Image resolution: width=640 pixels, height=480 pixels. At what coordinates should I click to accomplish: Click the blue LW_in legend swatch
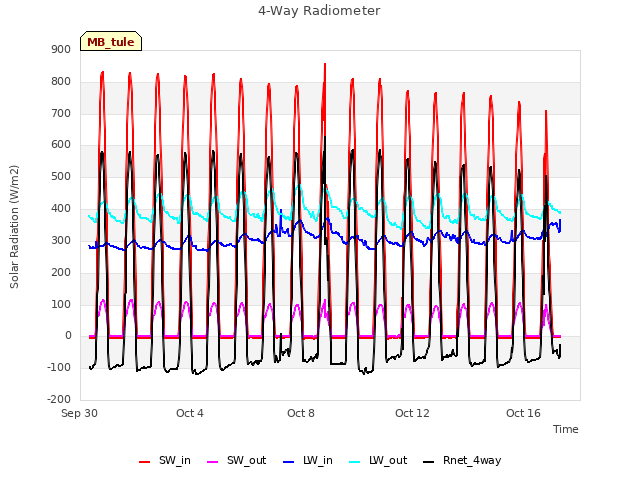click(x=289, y=462)
